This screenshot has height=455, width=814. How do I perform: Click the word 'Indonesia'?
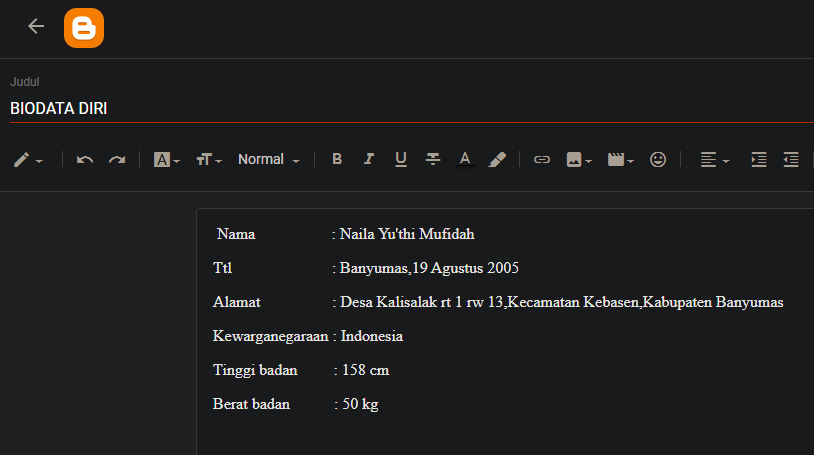(x=372, y=336)
